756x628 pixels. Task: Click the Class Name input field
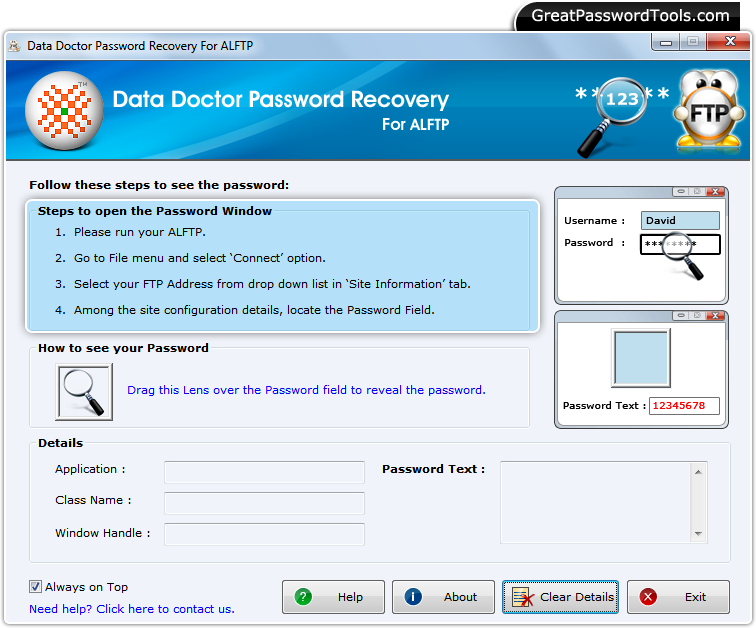(264, 503)
